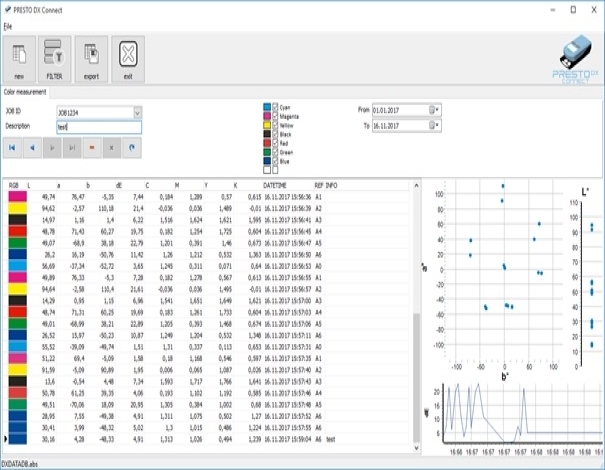Click the Black color swatch
The height and width of the screenshot is (470, 605).
click(267, 134)
